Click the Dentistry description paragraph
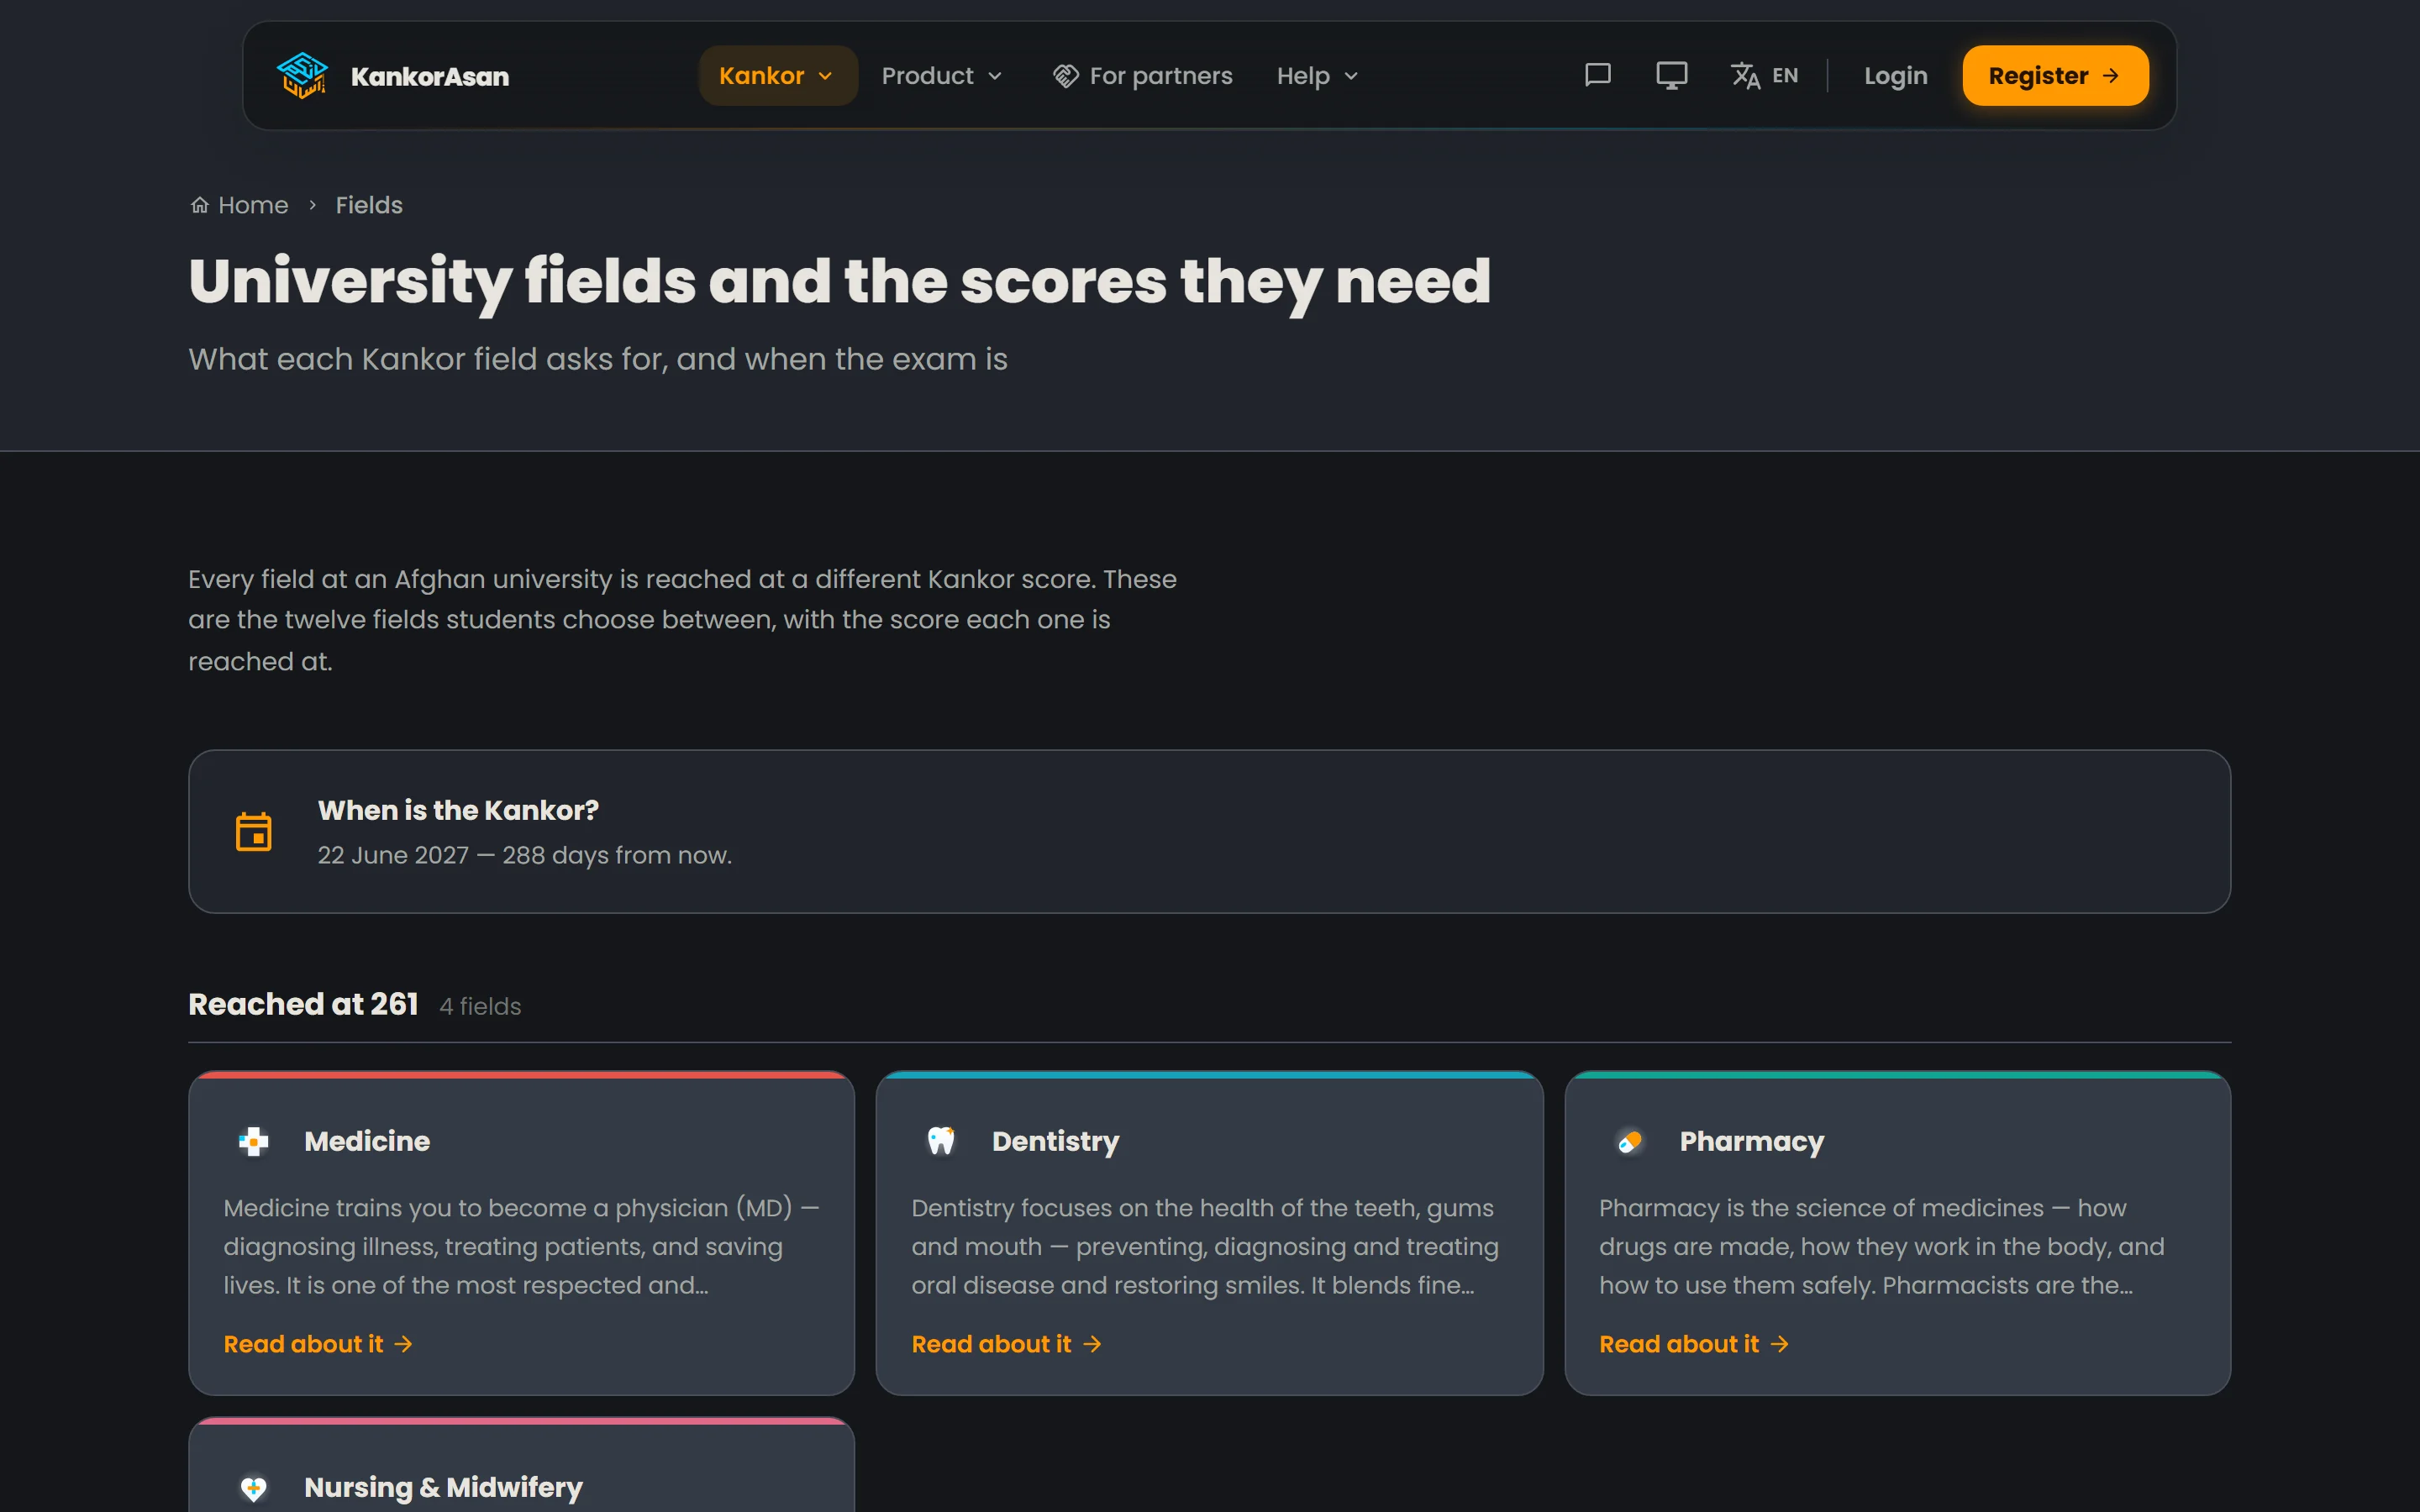The height and width of the screenshot is (1512, 2420). click(1205, 1246)
